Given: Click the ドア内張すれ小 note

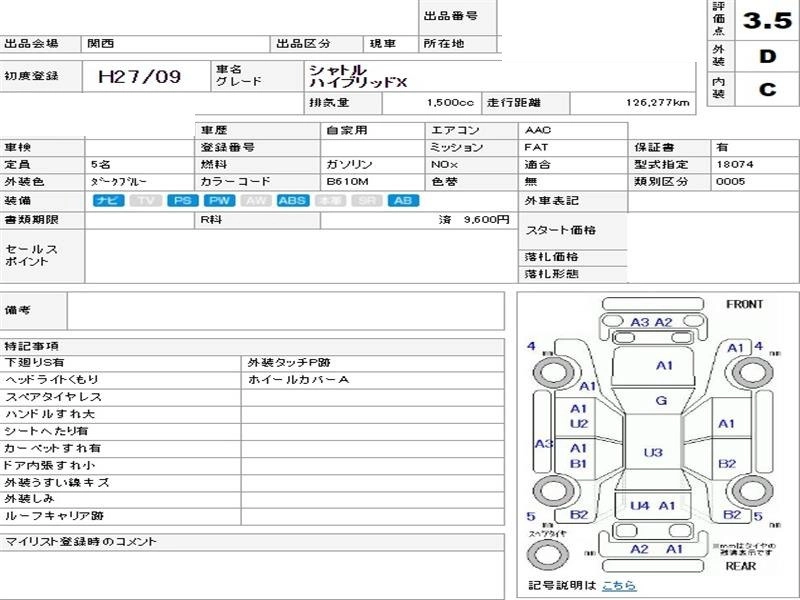Looking at the screenshot, I should point(49,465).
